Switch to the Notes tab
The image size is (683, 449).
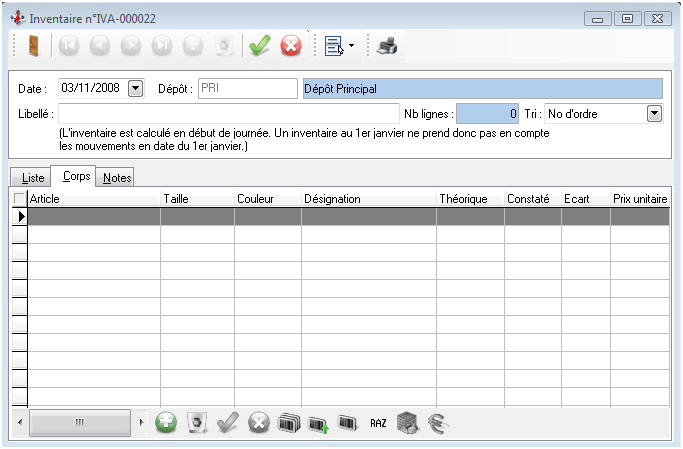[x=117, y=177]
